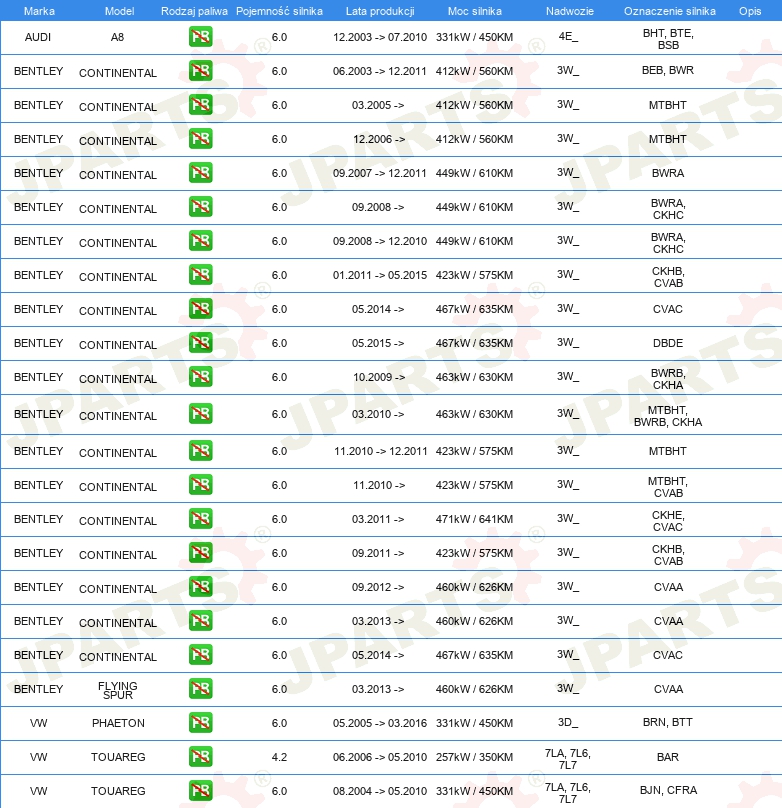Click the fuel icon in the 03.2010 row
782x808 pixels.
click(x=200, y=414)
